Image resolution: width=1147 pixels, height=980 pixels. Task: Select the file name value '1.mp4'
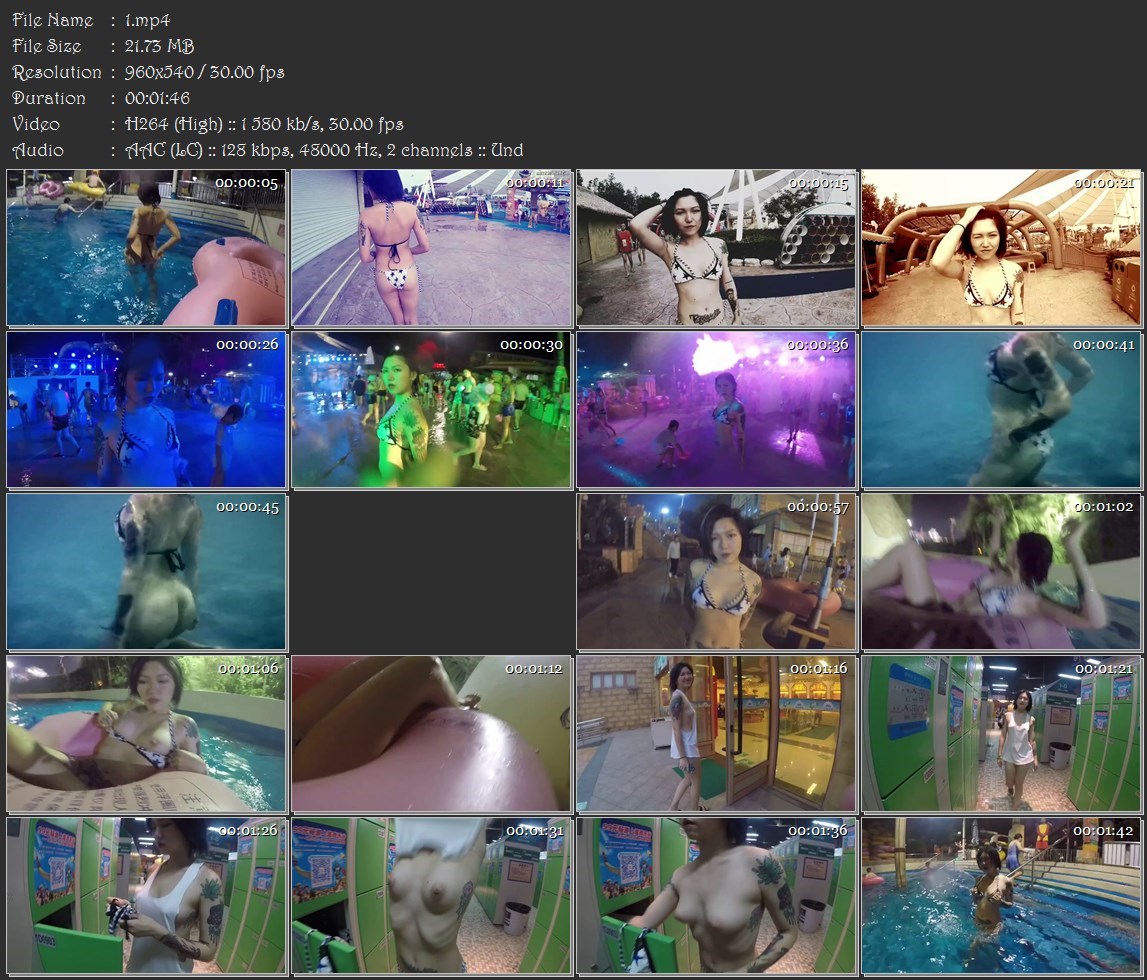pos(147,20)
